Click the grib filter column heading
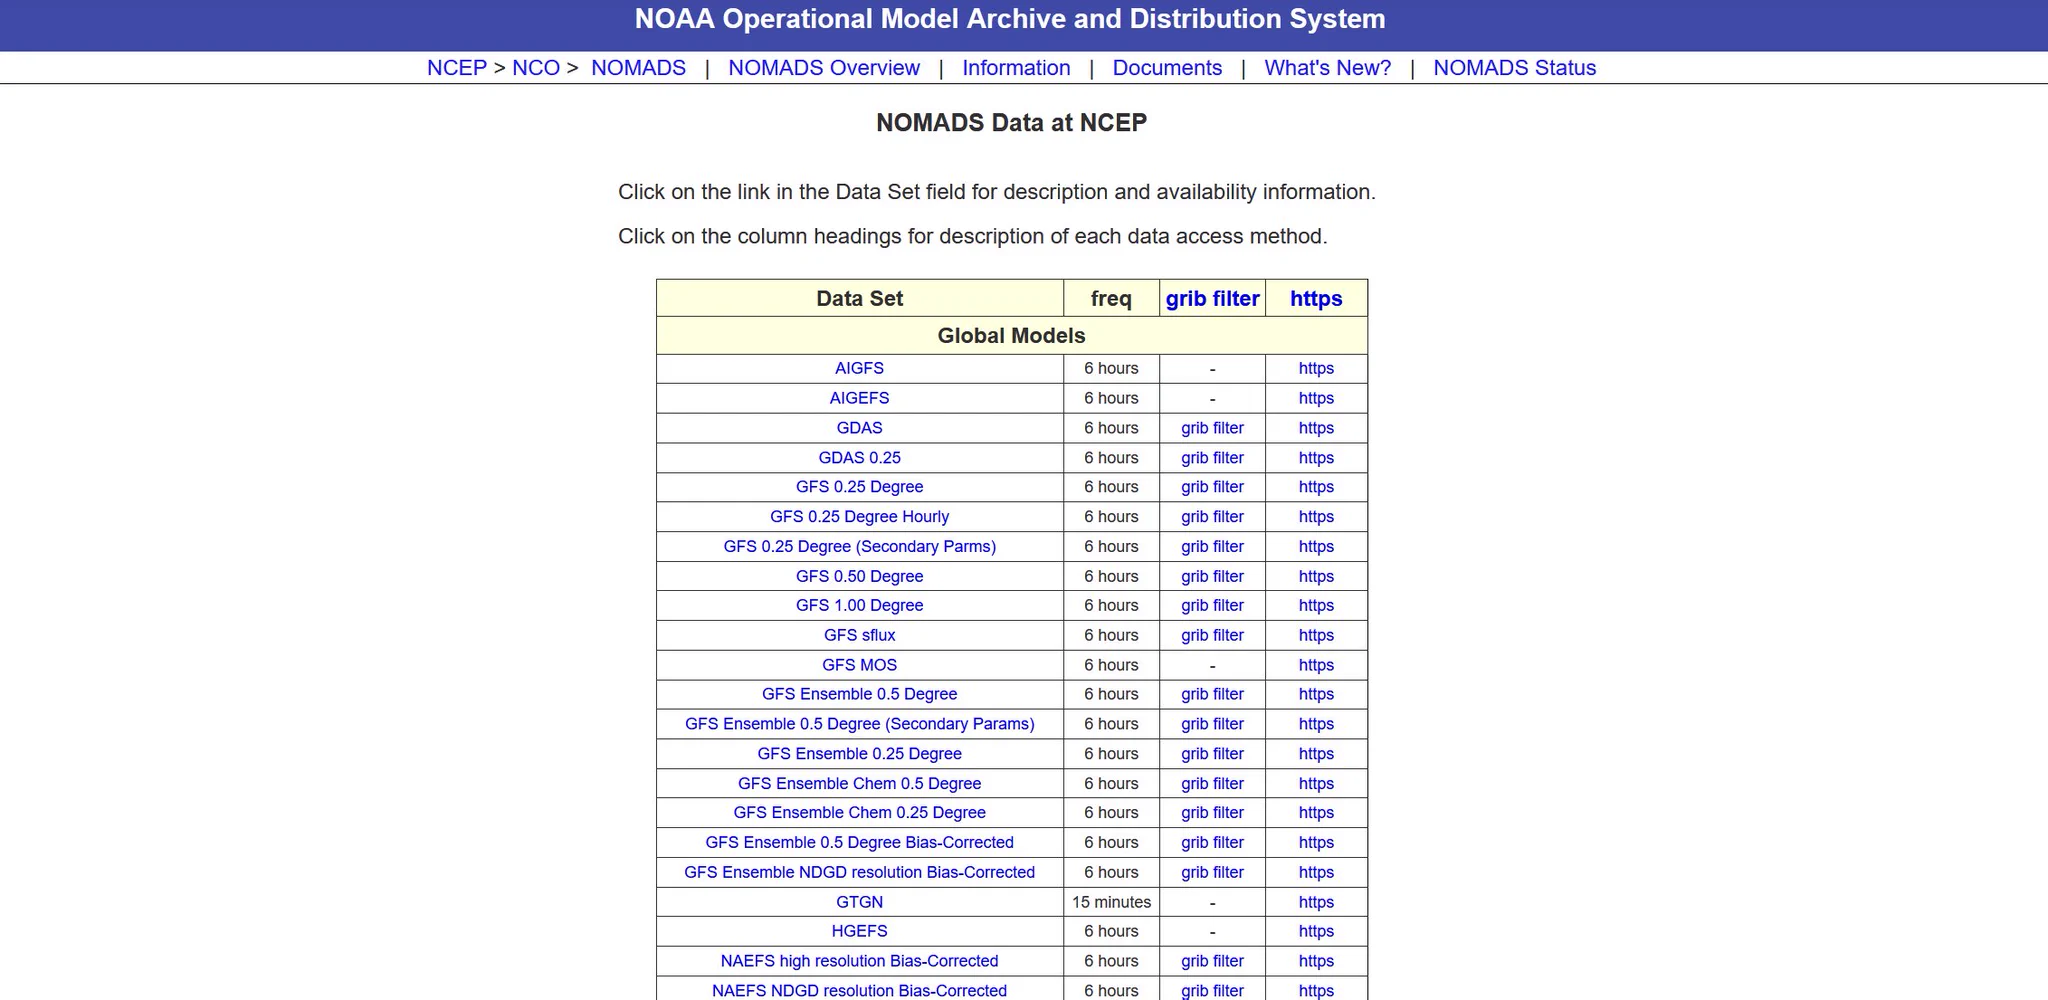This screenshot has height=1000, width=2048. pyautogui.click(x=1212, y=298)
